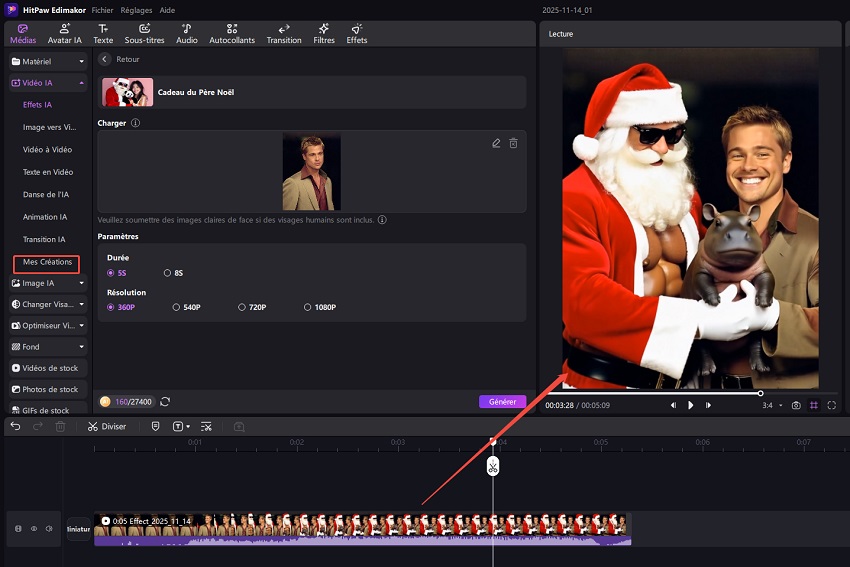850x567 pixels.
Task: Take a snapshot of preview
Action: point(796,405)
